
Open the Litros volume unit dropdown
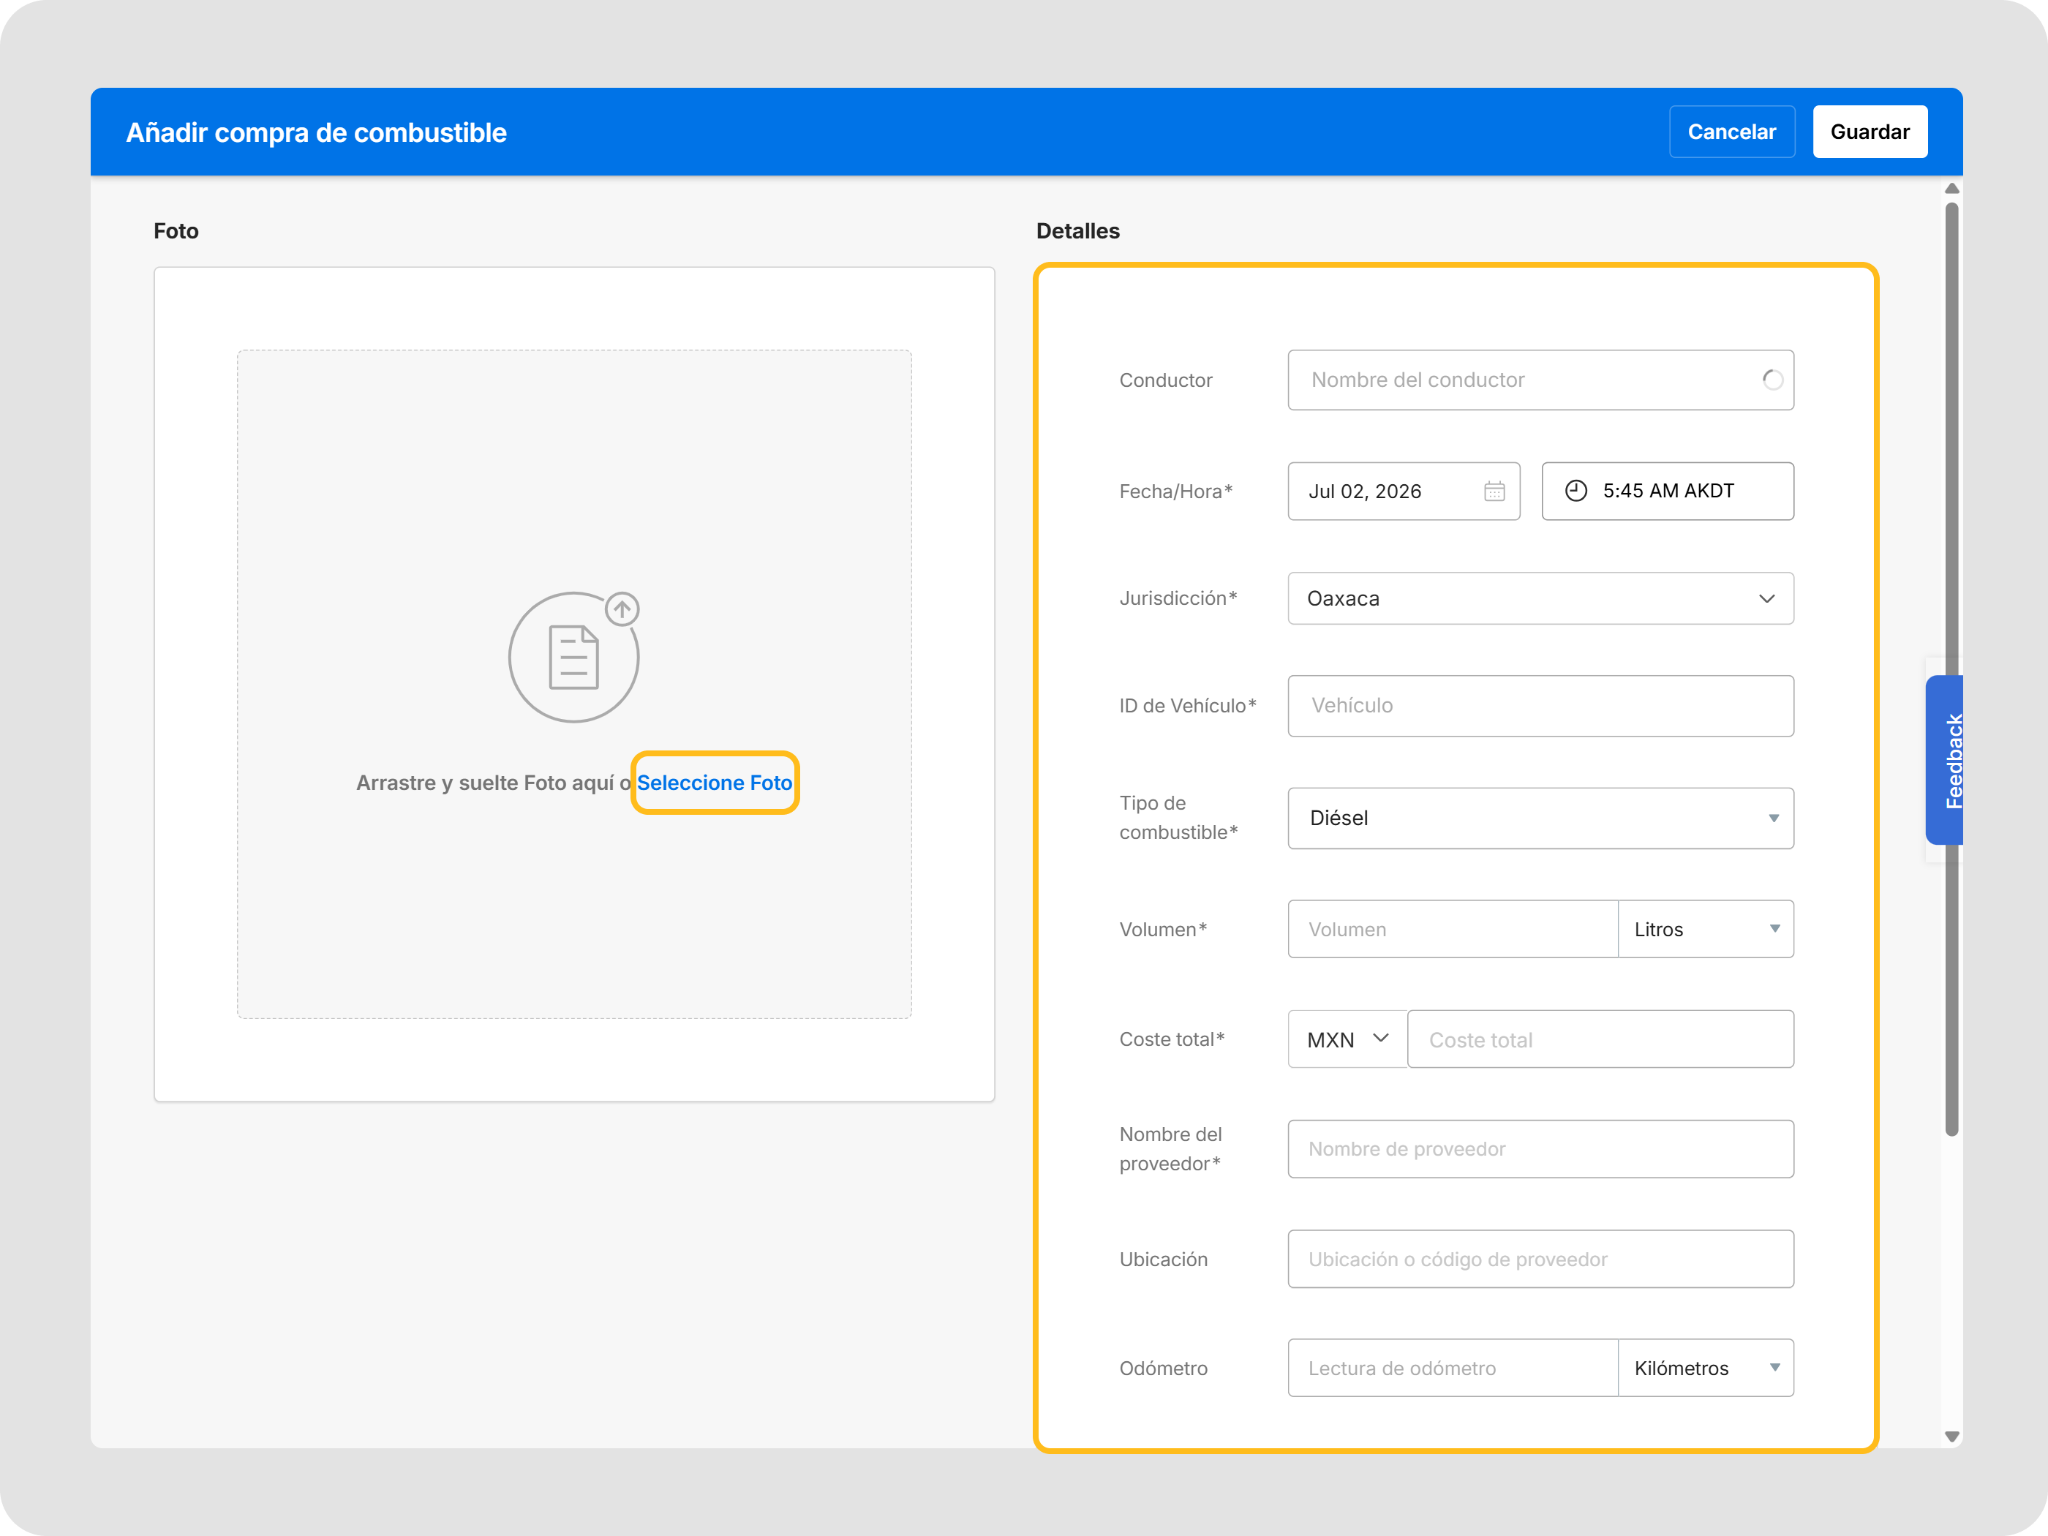[1706, 929]
